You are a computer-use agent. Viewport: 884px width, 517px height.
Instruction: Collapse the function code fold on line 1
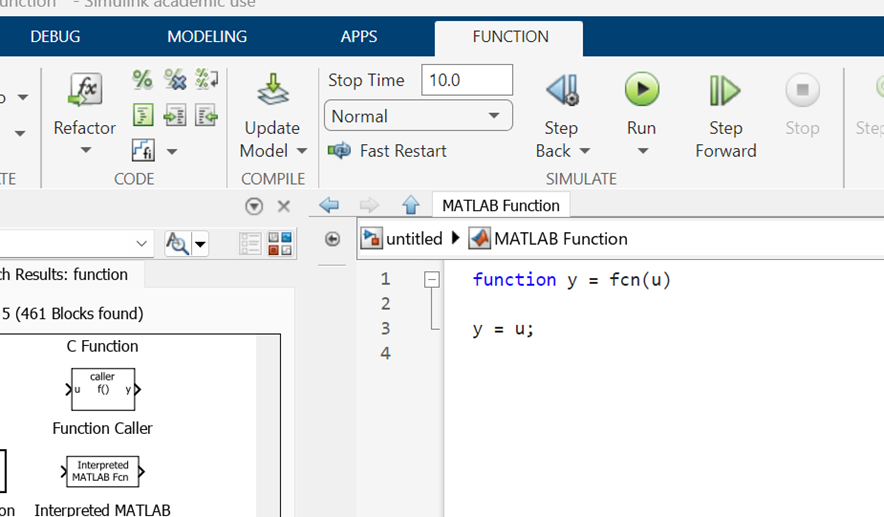point(431,280)
